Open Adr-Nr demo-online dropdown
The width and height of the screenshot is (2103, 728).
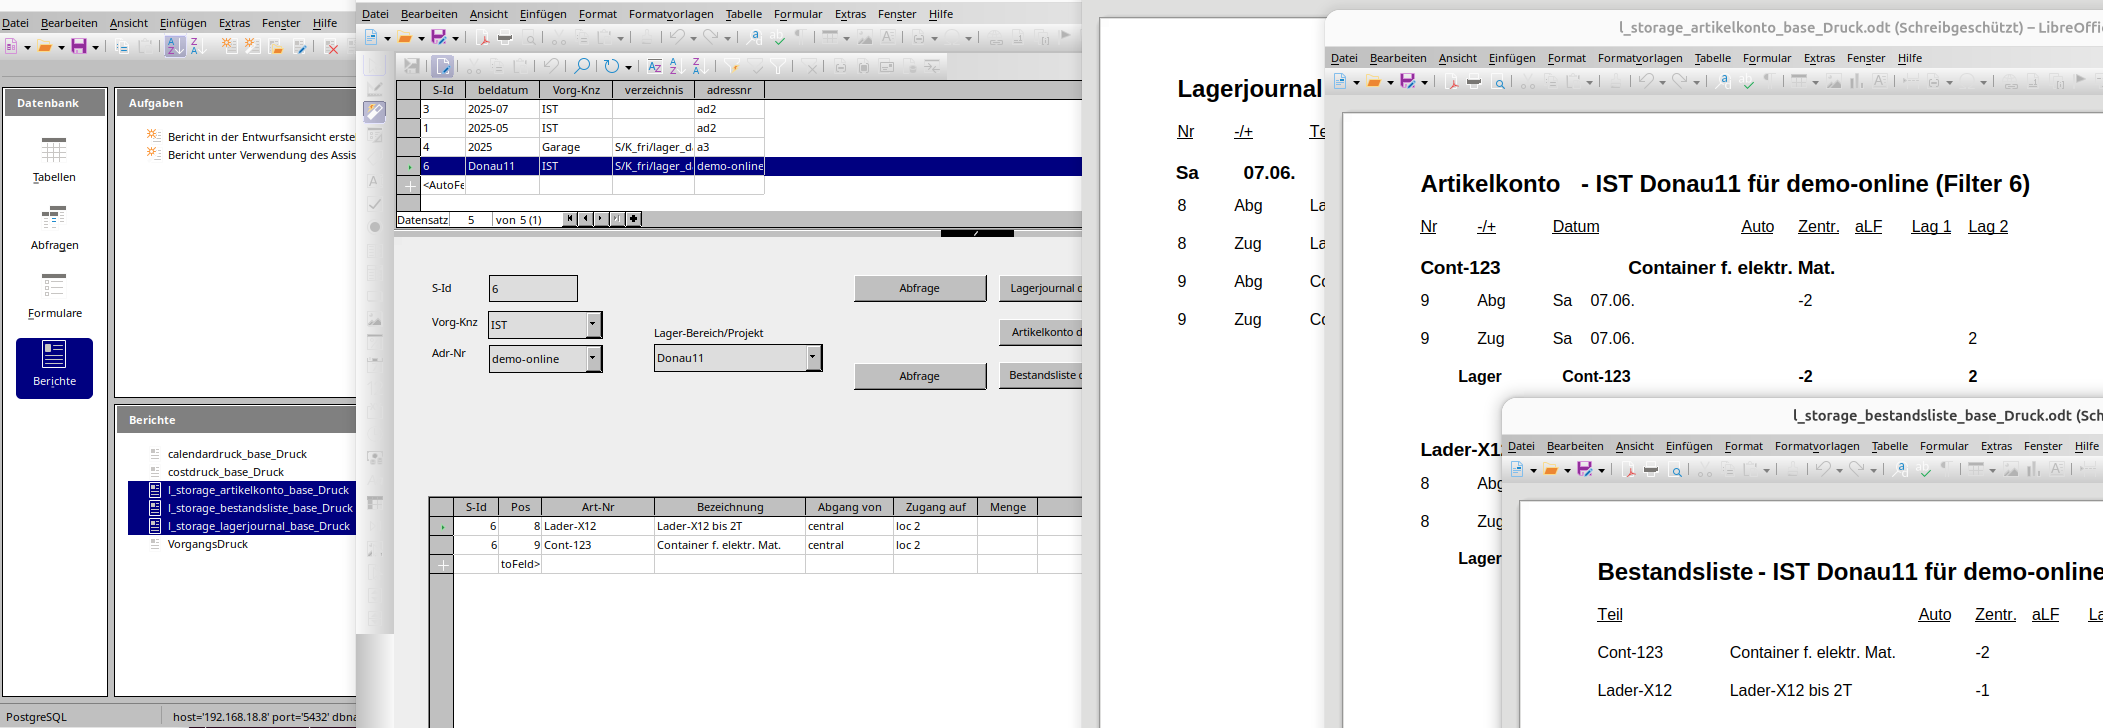point(593,358)
